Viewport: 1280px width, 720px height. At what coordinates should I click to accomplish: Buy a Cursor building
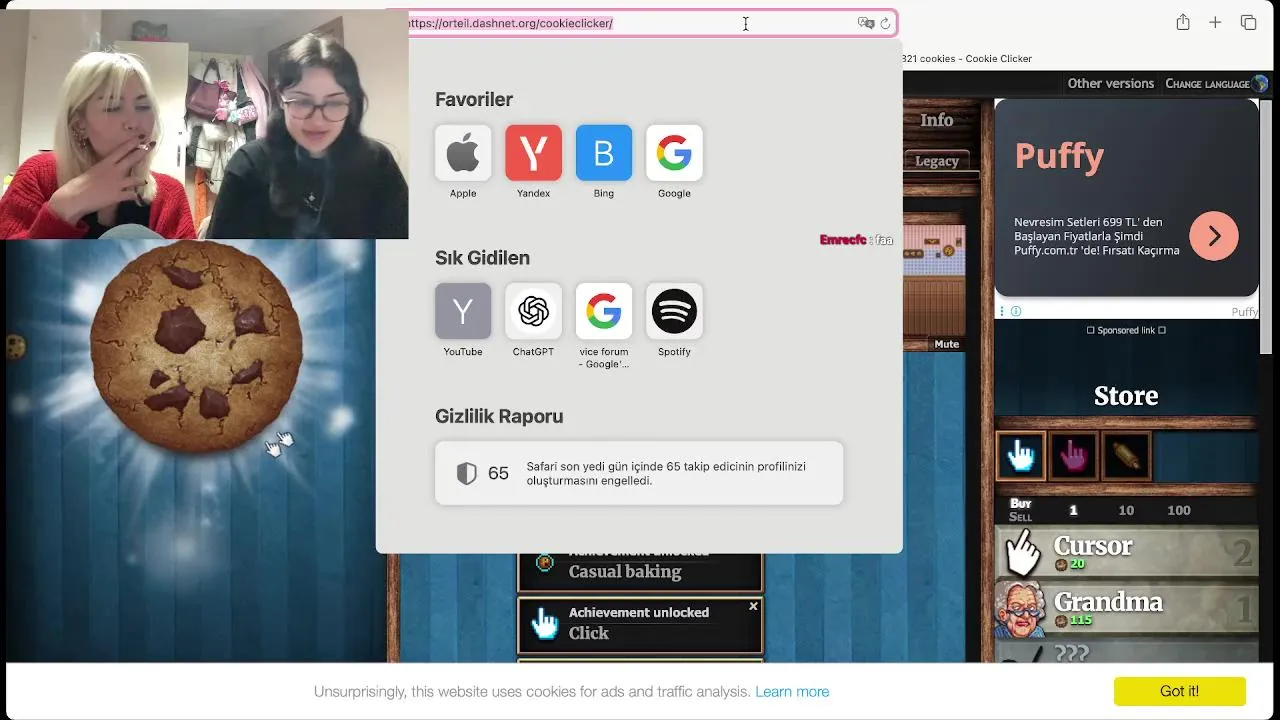(1126, 552)
